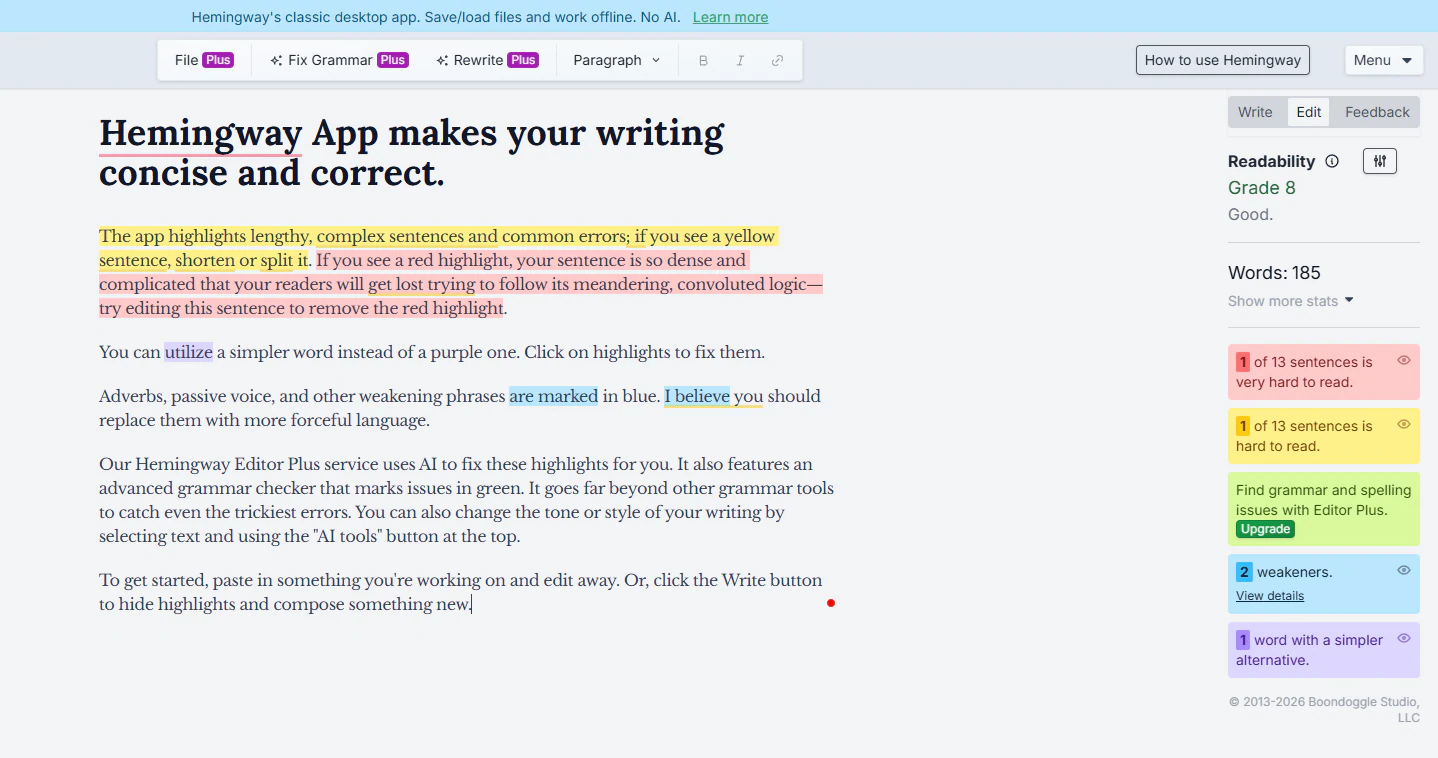
Task: Hide the weakeners highlights with eye icon
Action: (1404, 570)
